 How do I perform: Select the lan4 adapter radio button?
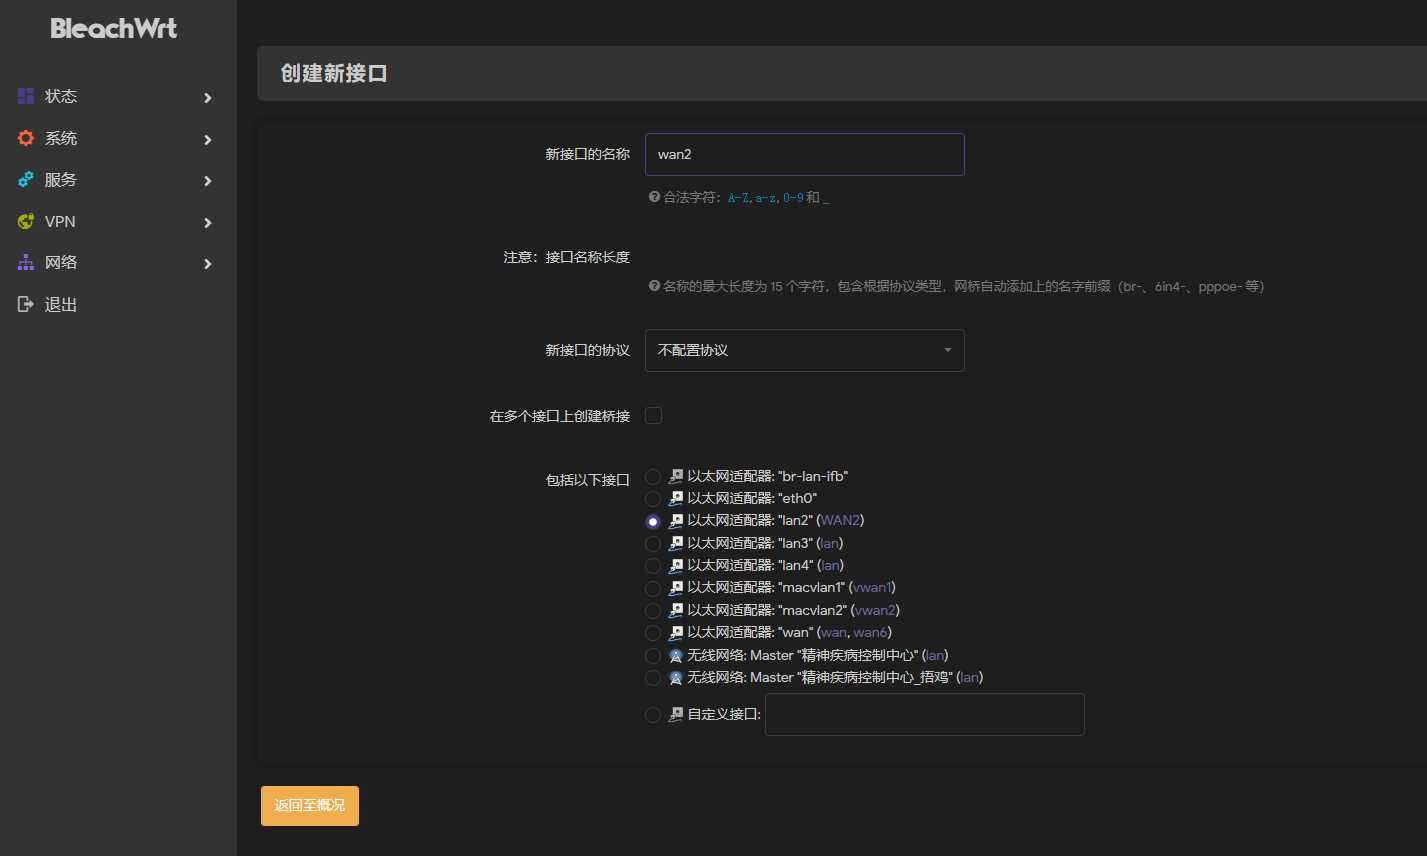653,566
